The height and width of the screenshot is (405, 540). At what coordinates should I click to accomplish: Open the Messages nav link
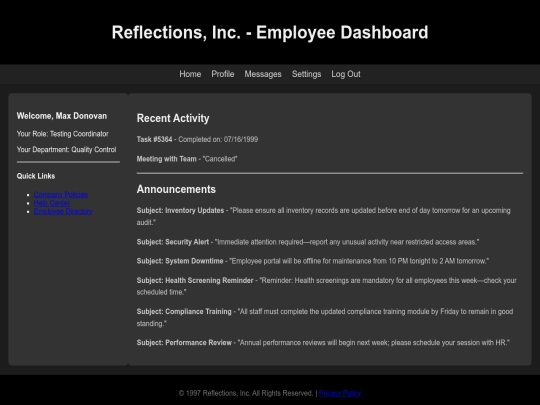click(263, 74)
